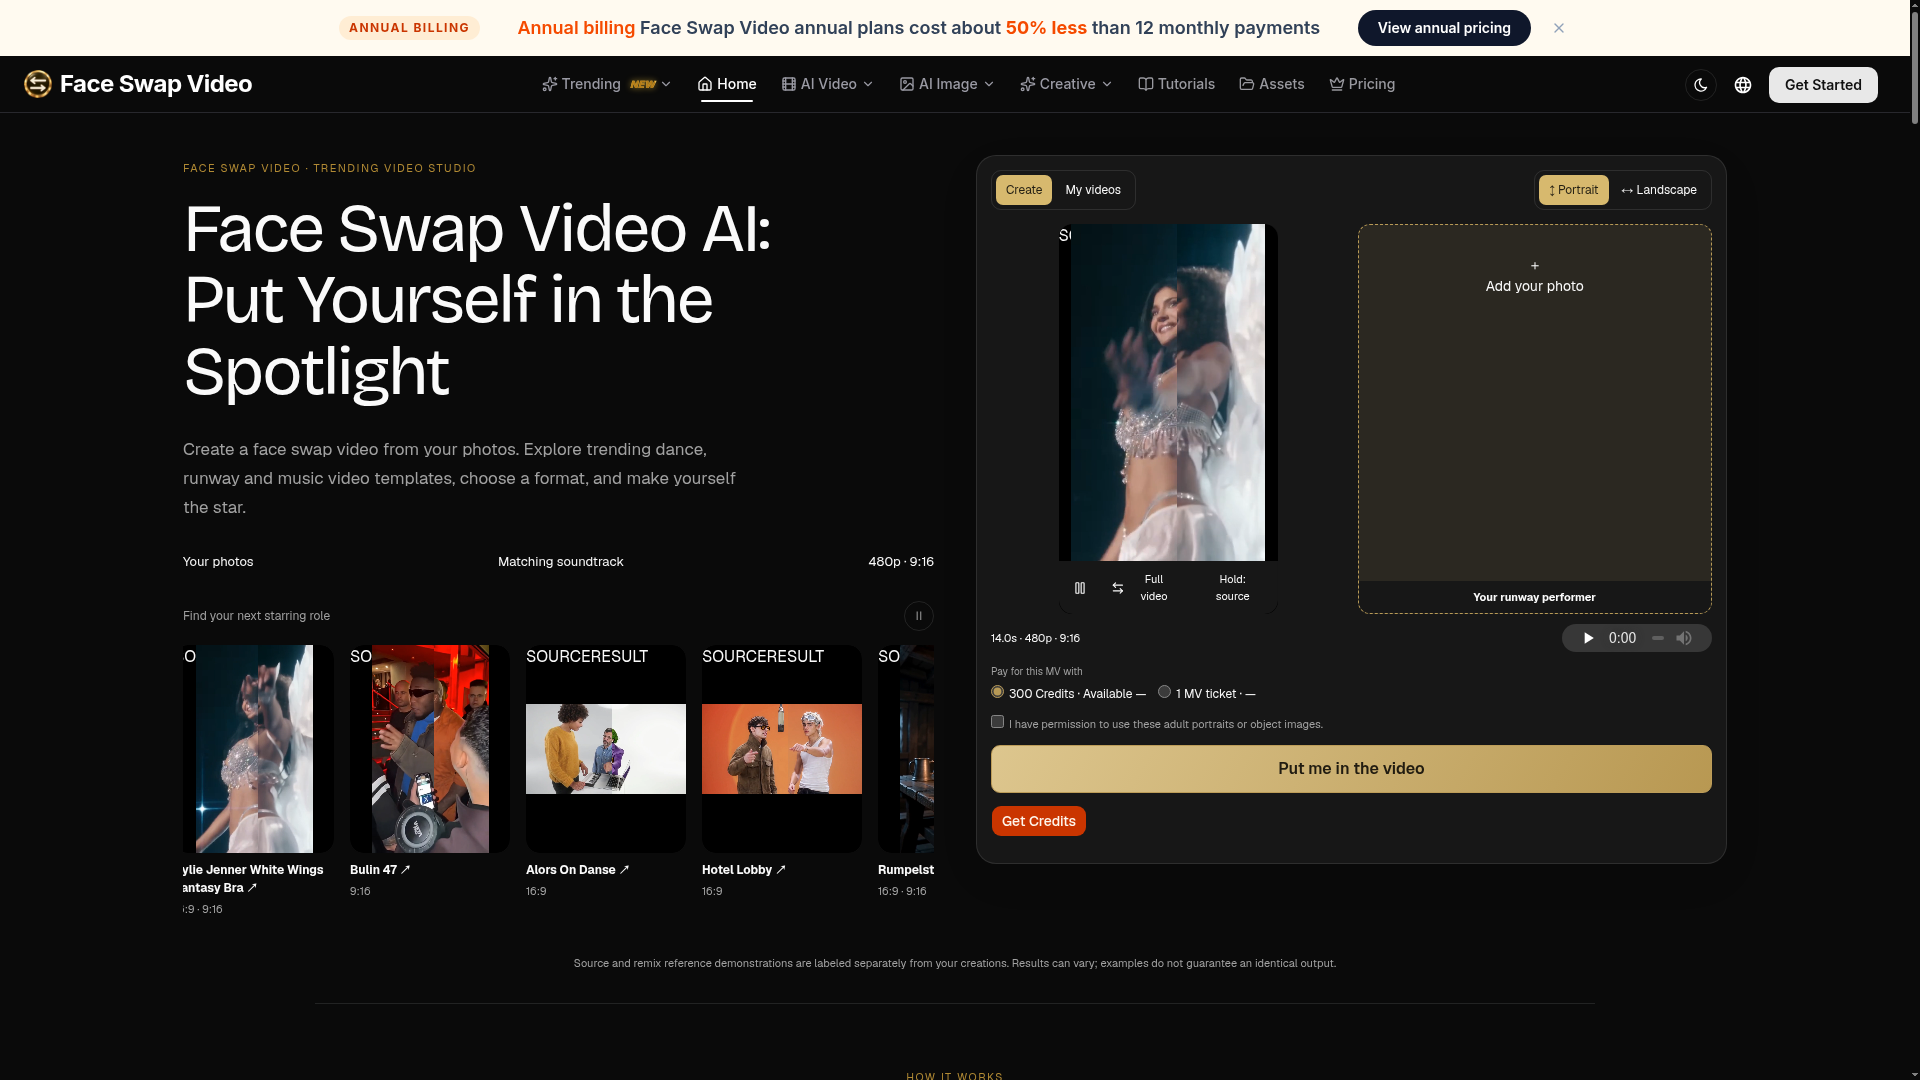The height and width of the screenshot is (1080, 1920).
Task: Dismiss the annual billing banner
Action: click(1559, 28)
